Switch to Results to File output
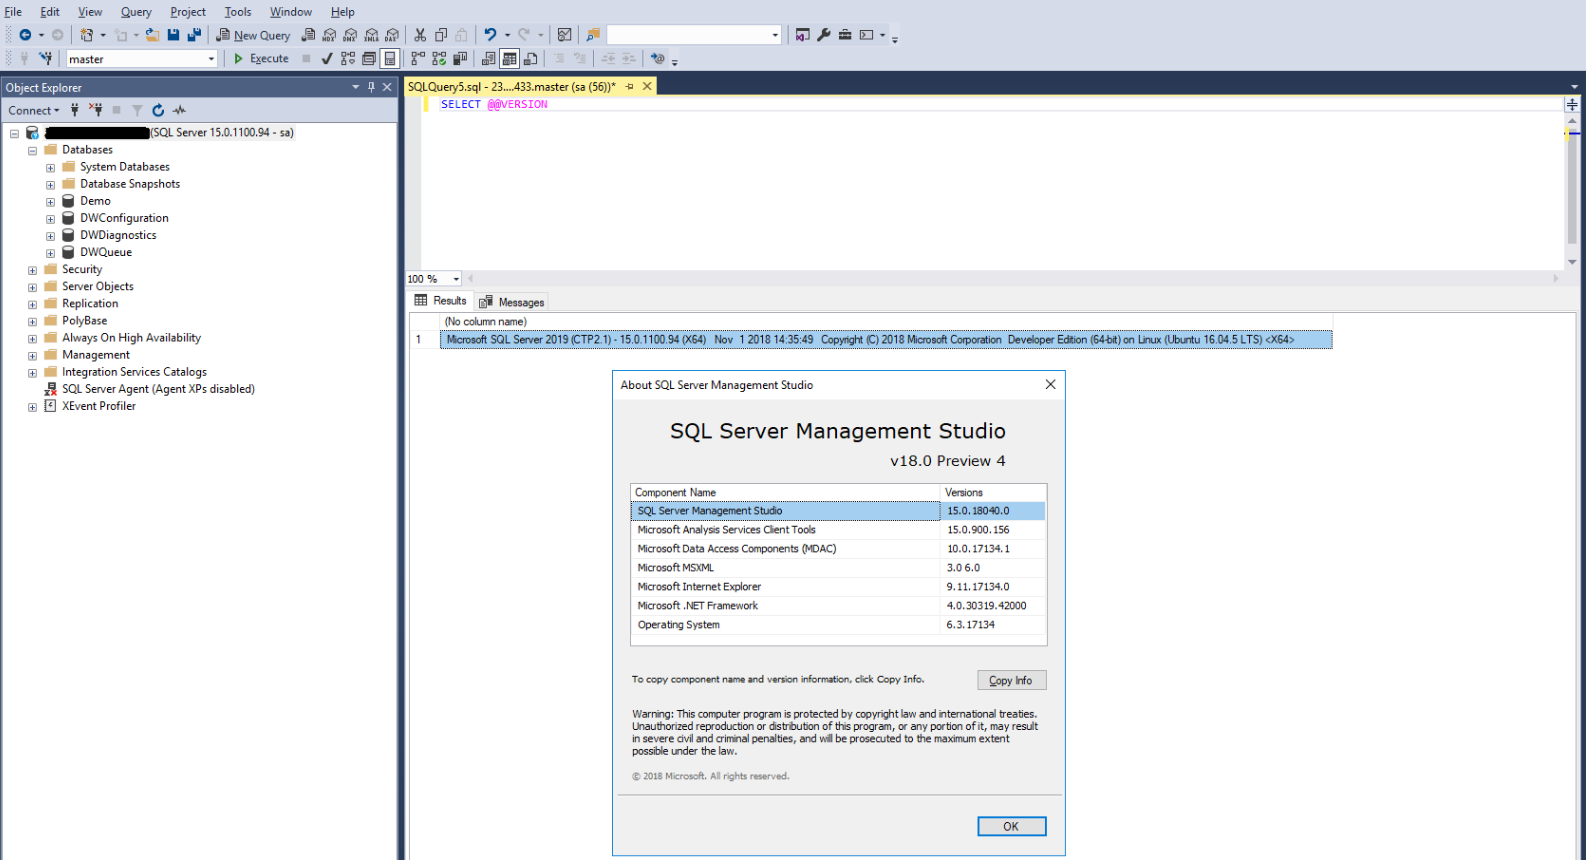The height and width of the screenshot is (860, 1586). (x=530, y=59)
